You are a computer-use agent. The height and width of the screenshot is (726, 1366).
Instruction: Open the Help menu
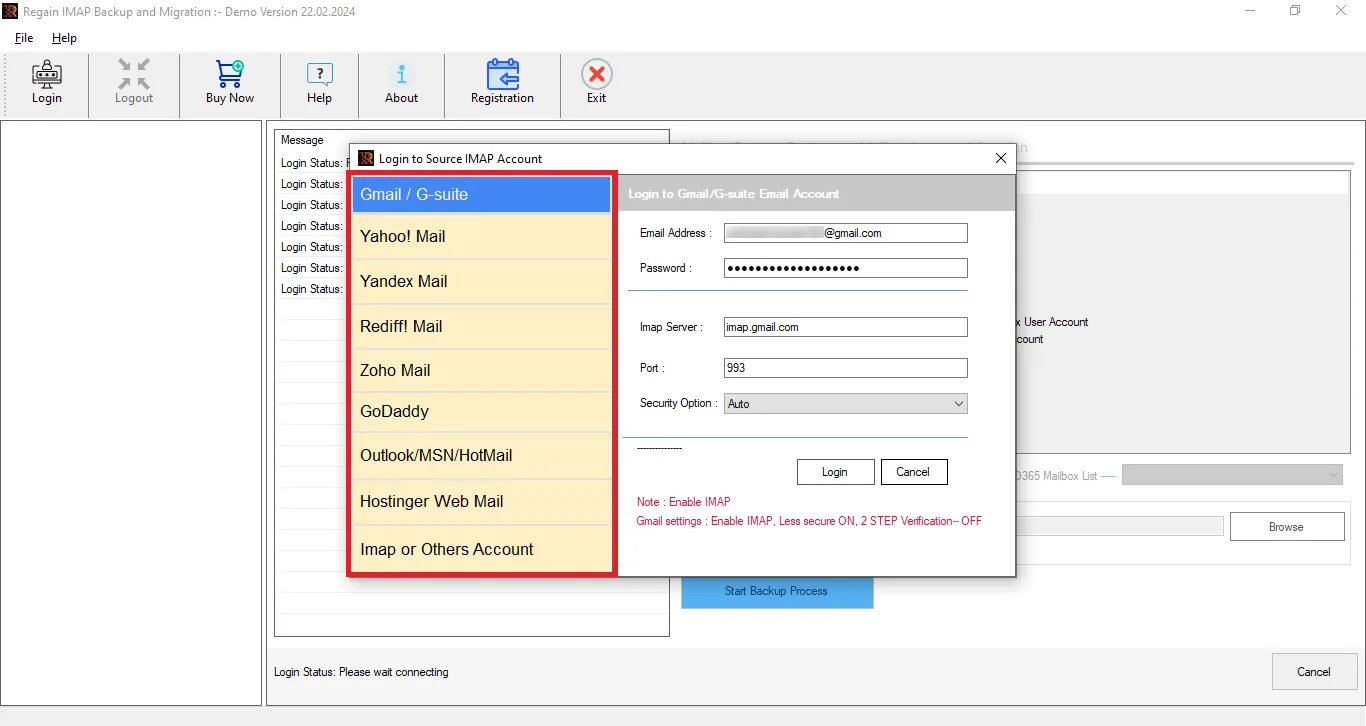point(64,38)
